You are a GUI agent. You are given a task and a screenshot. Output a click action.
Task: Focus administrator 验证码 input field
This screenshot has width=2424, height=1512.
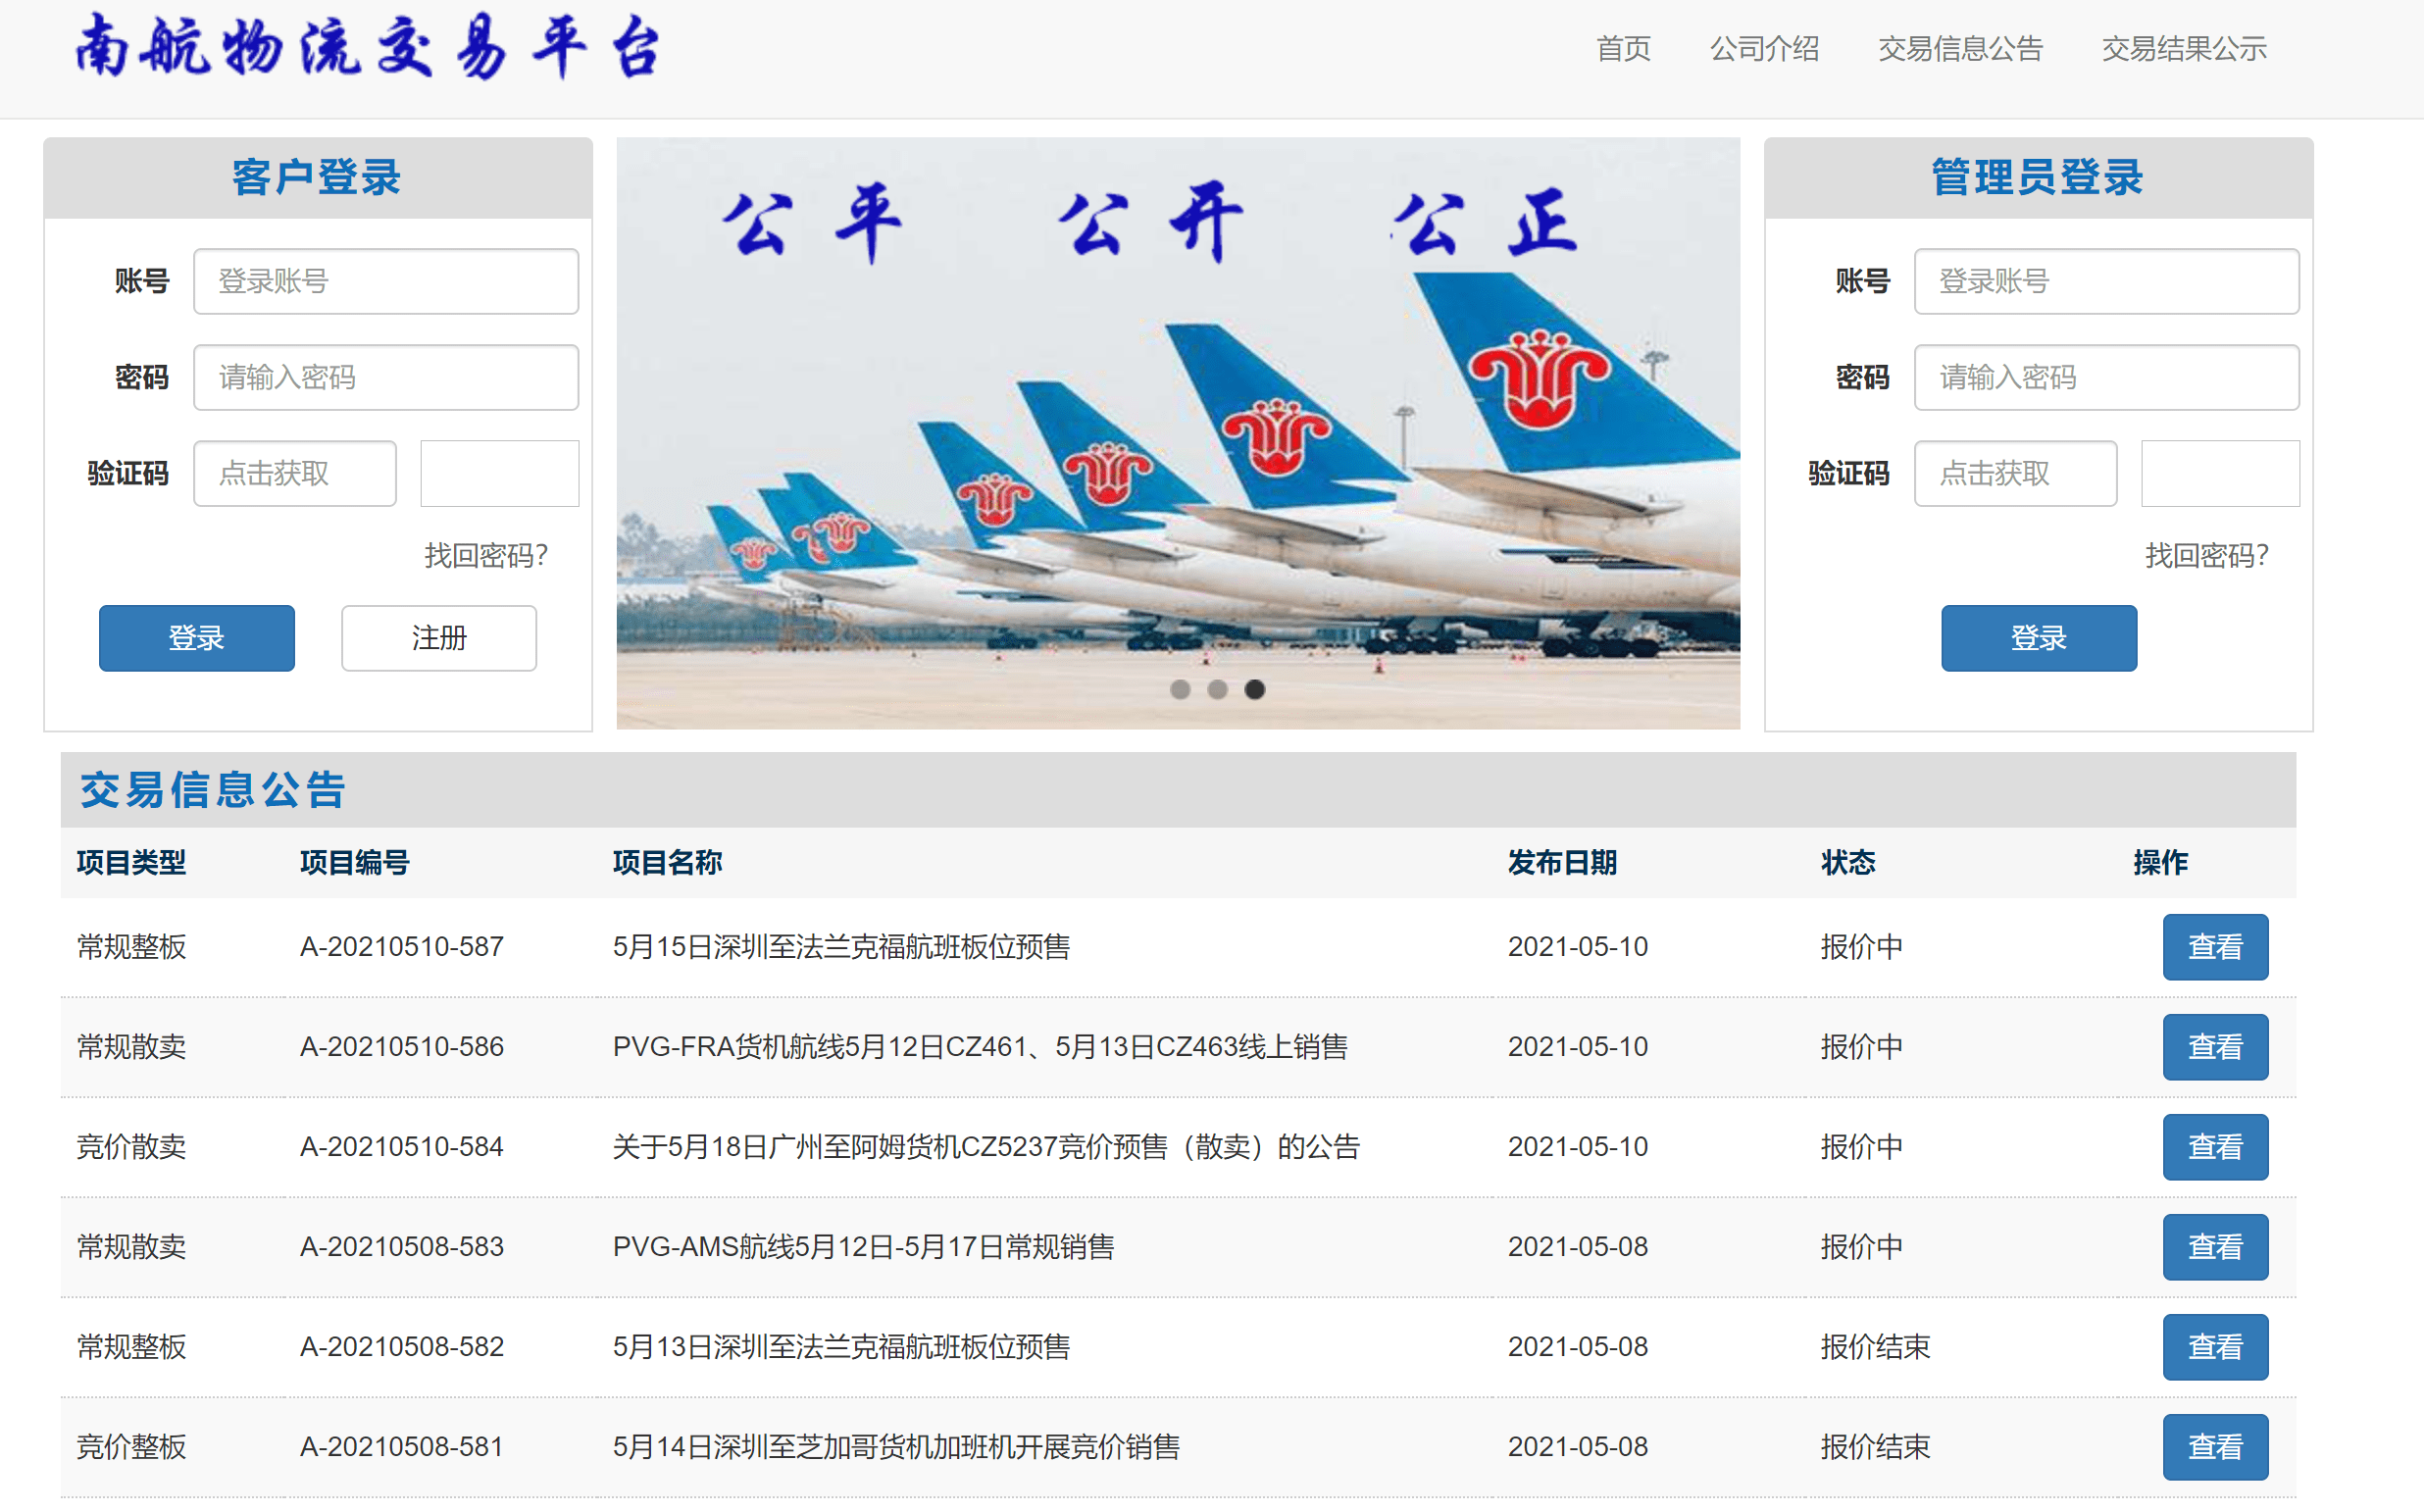tap(2016, 473)
